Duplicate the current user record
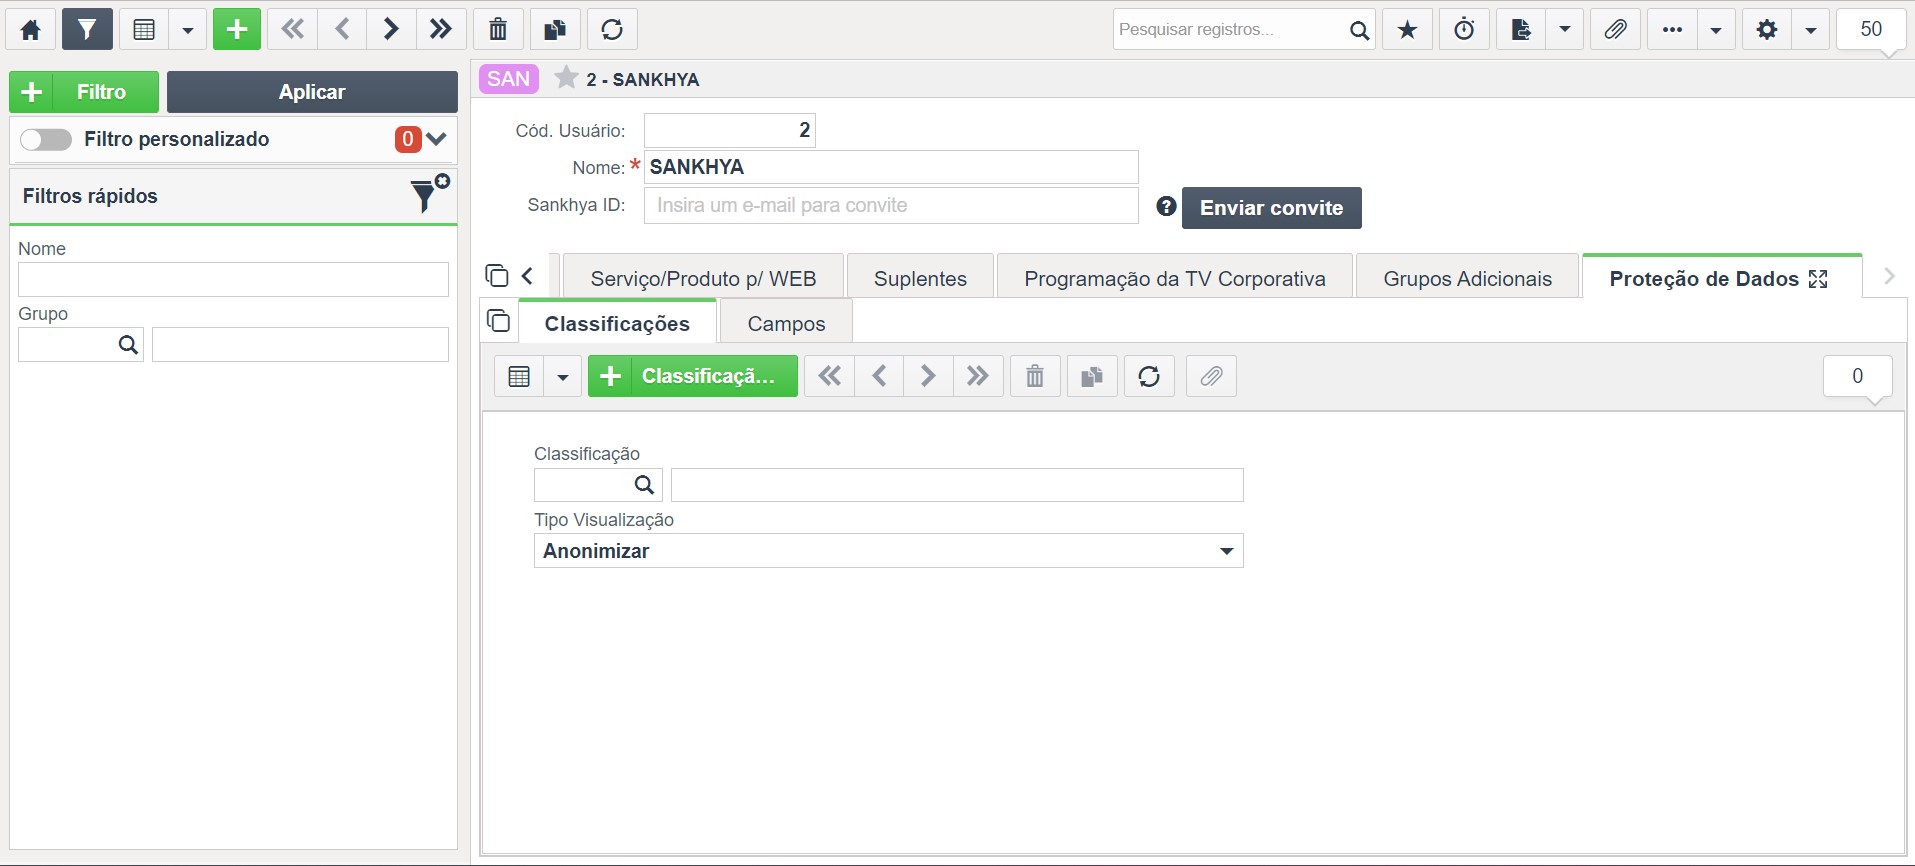 [x=555, y=29]
